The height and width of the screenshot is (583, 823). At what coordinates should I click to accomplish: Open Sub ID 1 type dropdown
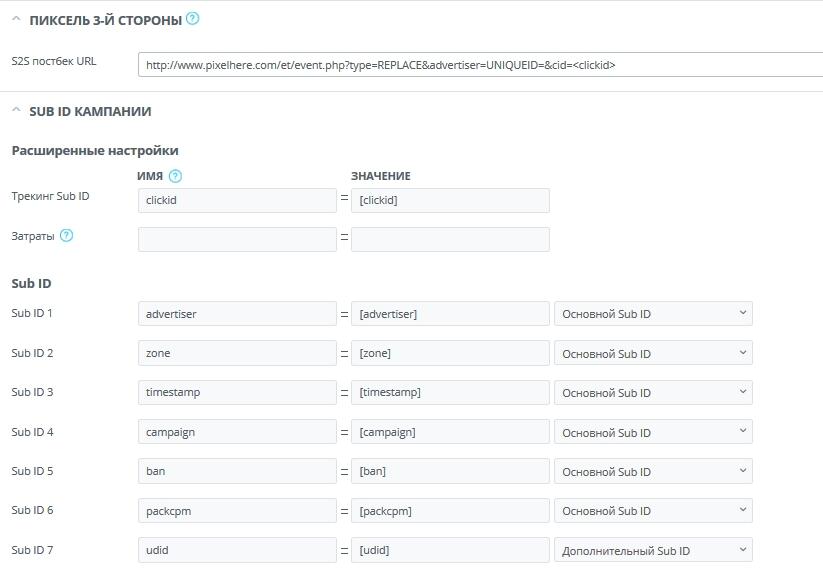(653, 314)
